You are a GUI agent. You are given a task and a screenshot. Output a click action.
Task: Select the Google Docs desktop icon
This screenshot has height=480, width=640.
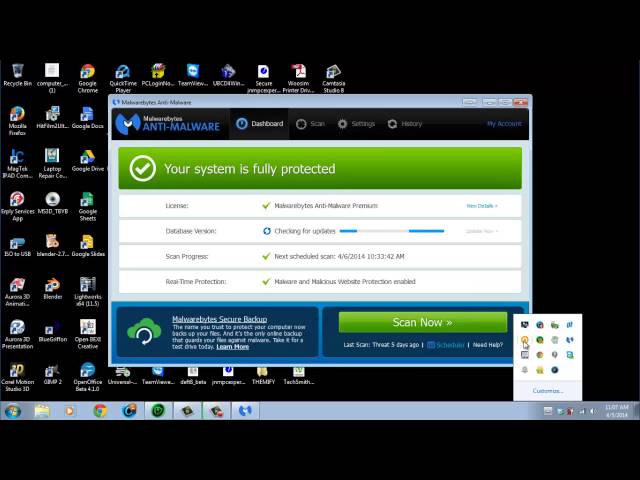[x=88, y=118]
